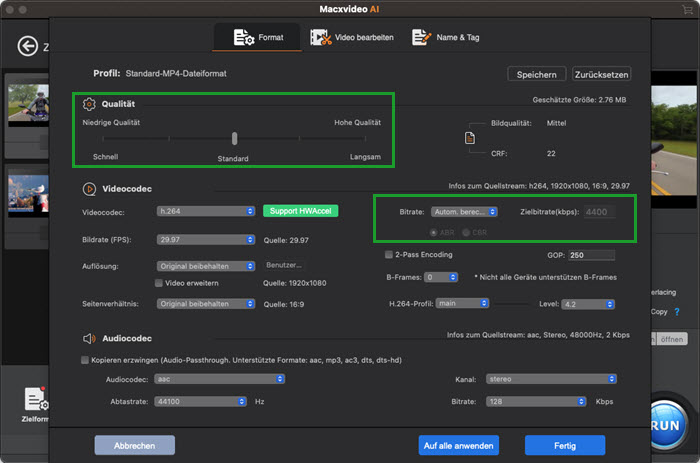The image size is (700, 463).
Task: Open the Kanal stereo dropdown
Action: [551, 379]
